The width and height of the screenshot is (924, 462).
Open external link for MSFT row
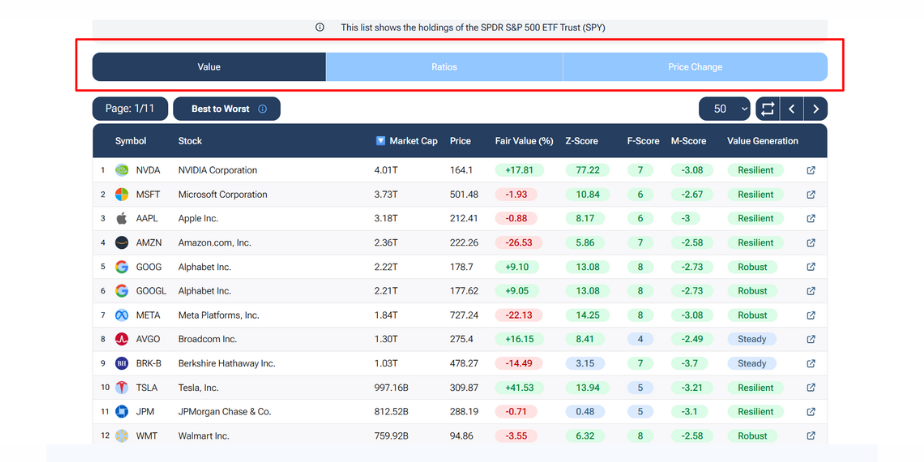811,194
